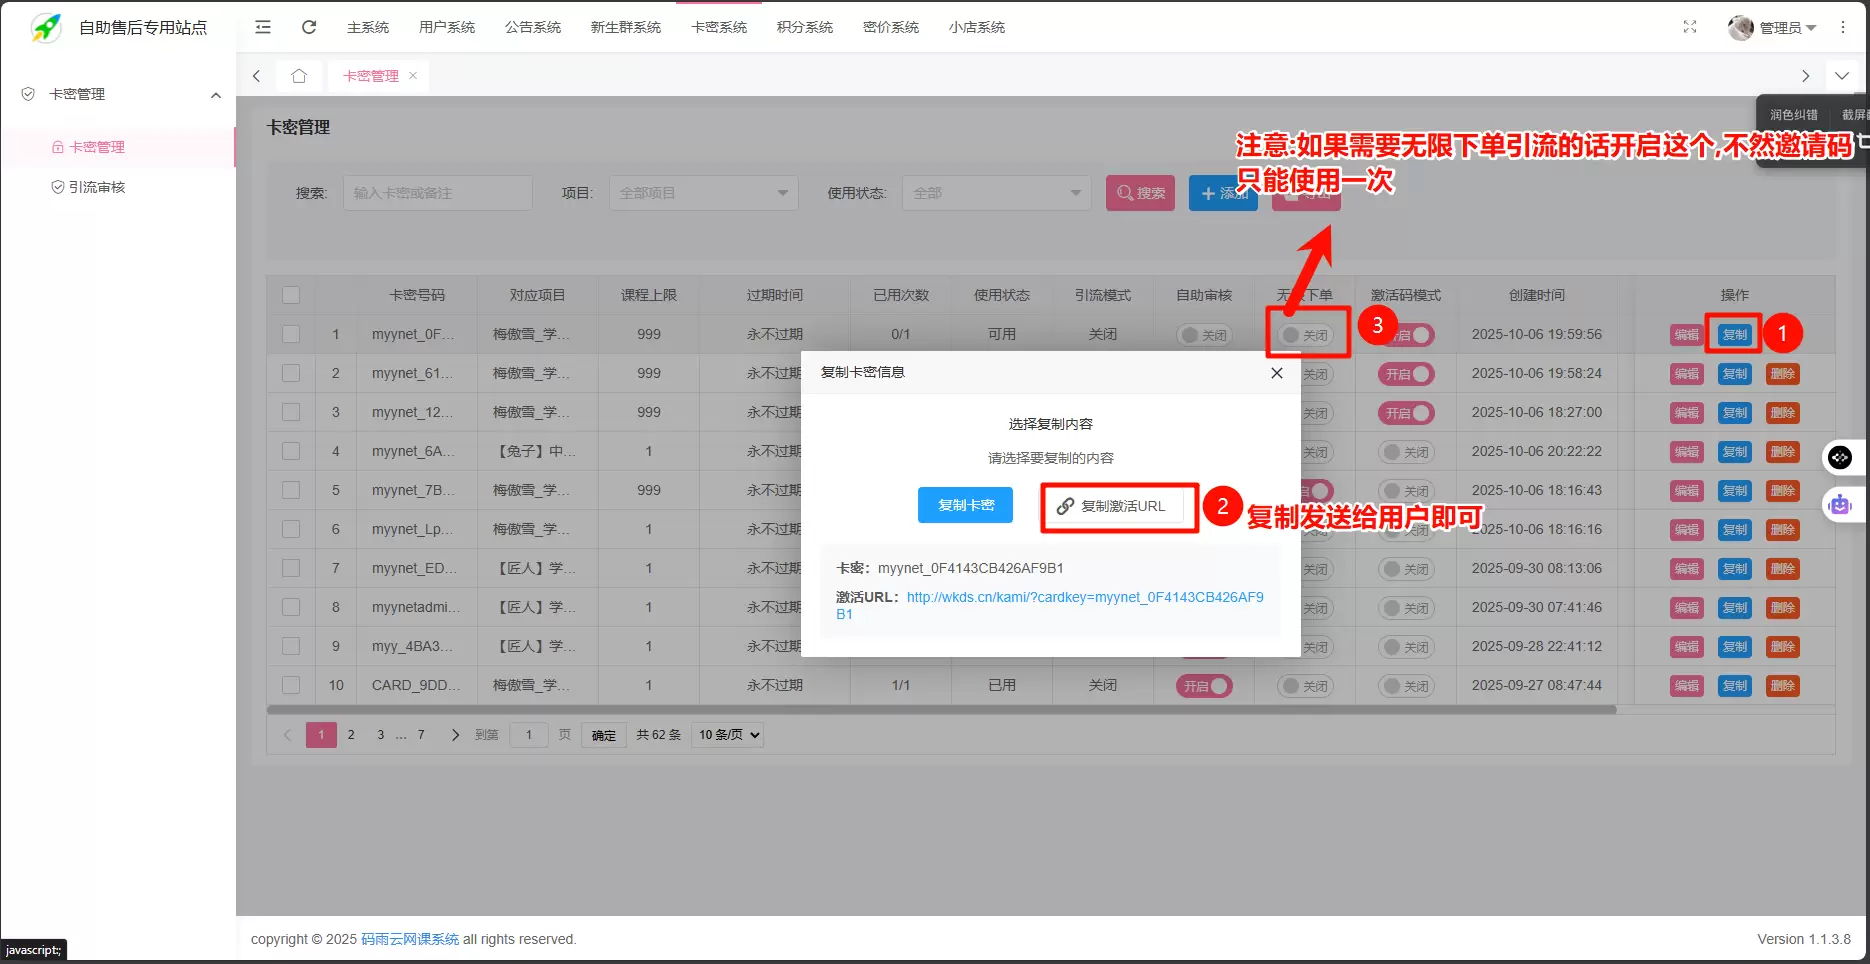Screen dimensions: 1870x964
Task: Switch to the 积分系统 menu item
Action: click(804, 27)
